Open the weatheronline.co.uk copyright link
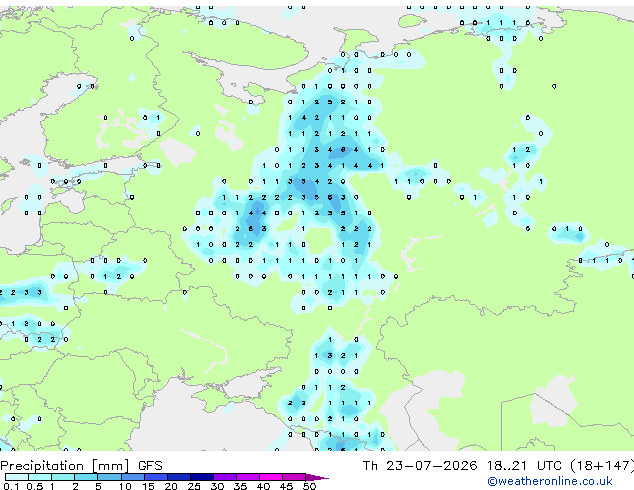This screenshot has width=634, height=490. point(549,481)
